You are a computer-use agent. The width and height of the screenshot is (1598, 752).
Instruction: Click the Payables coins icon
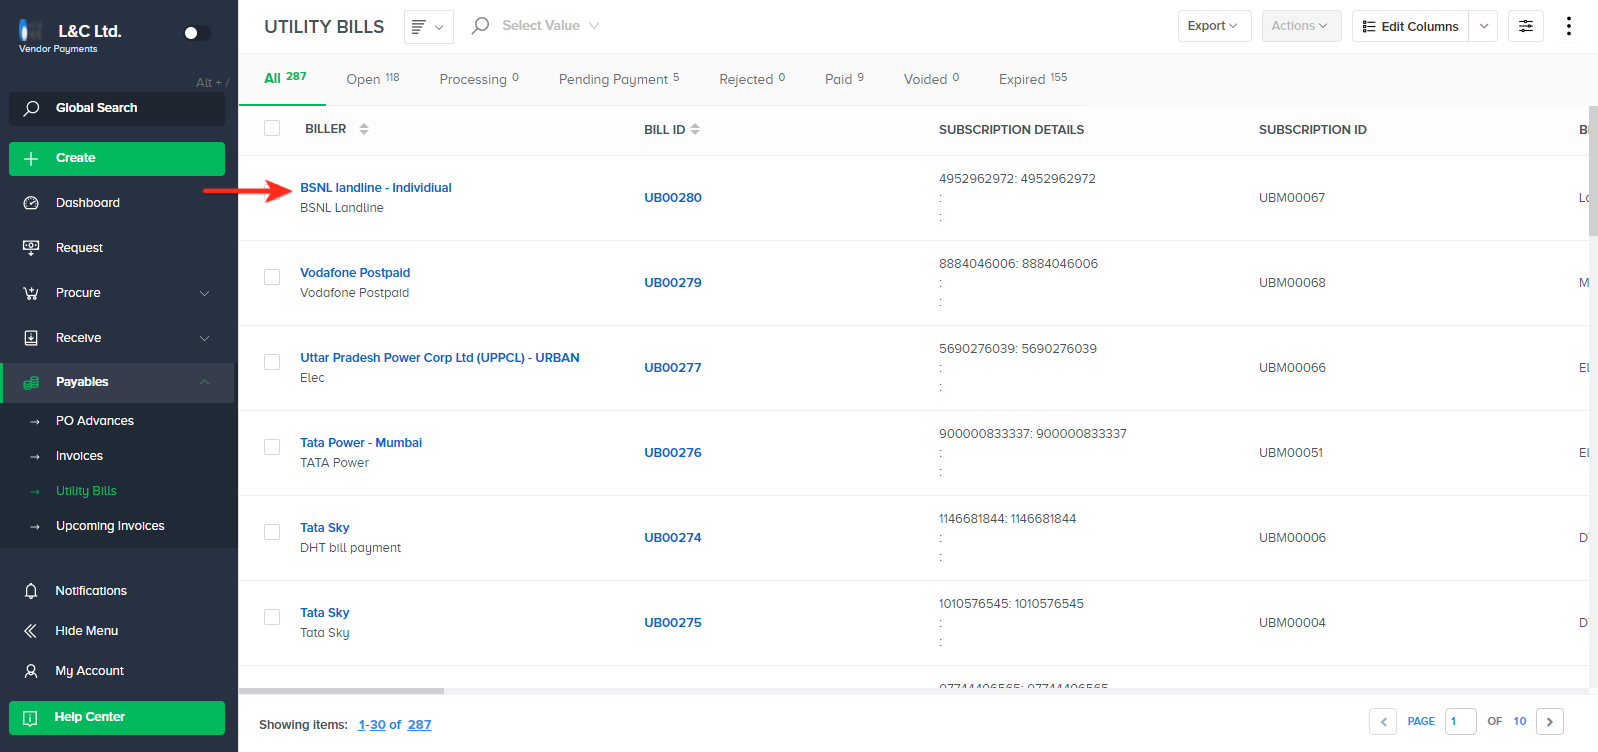point(31,382)
